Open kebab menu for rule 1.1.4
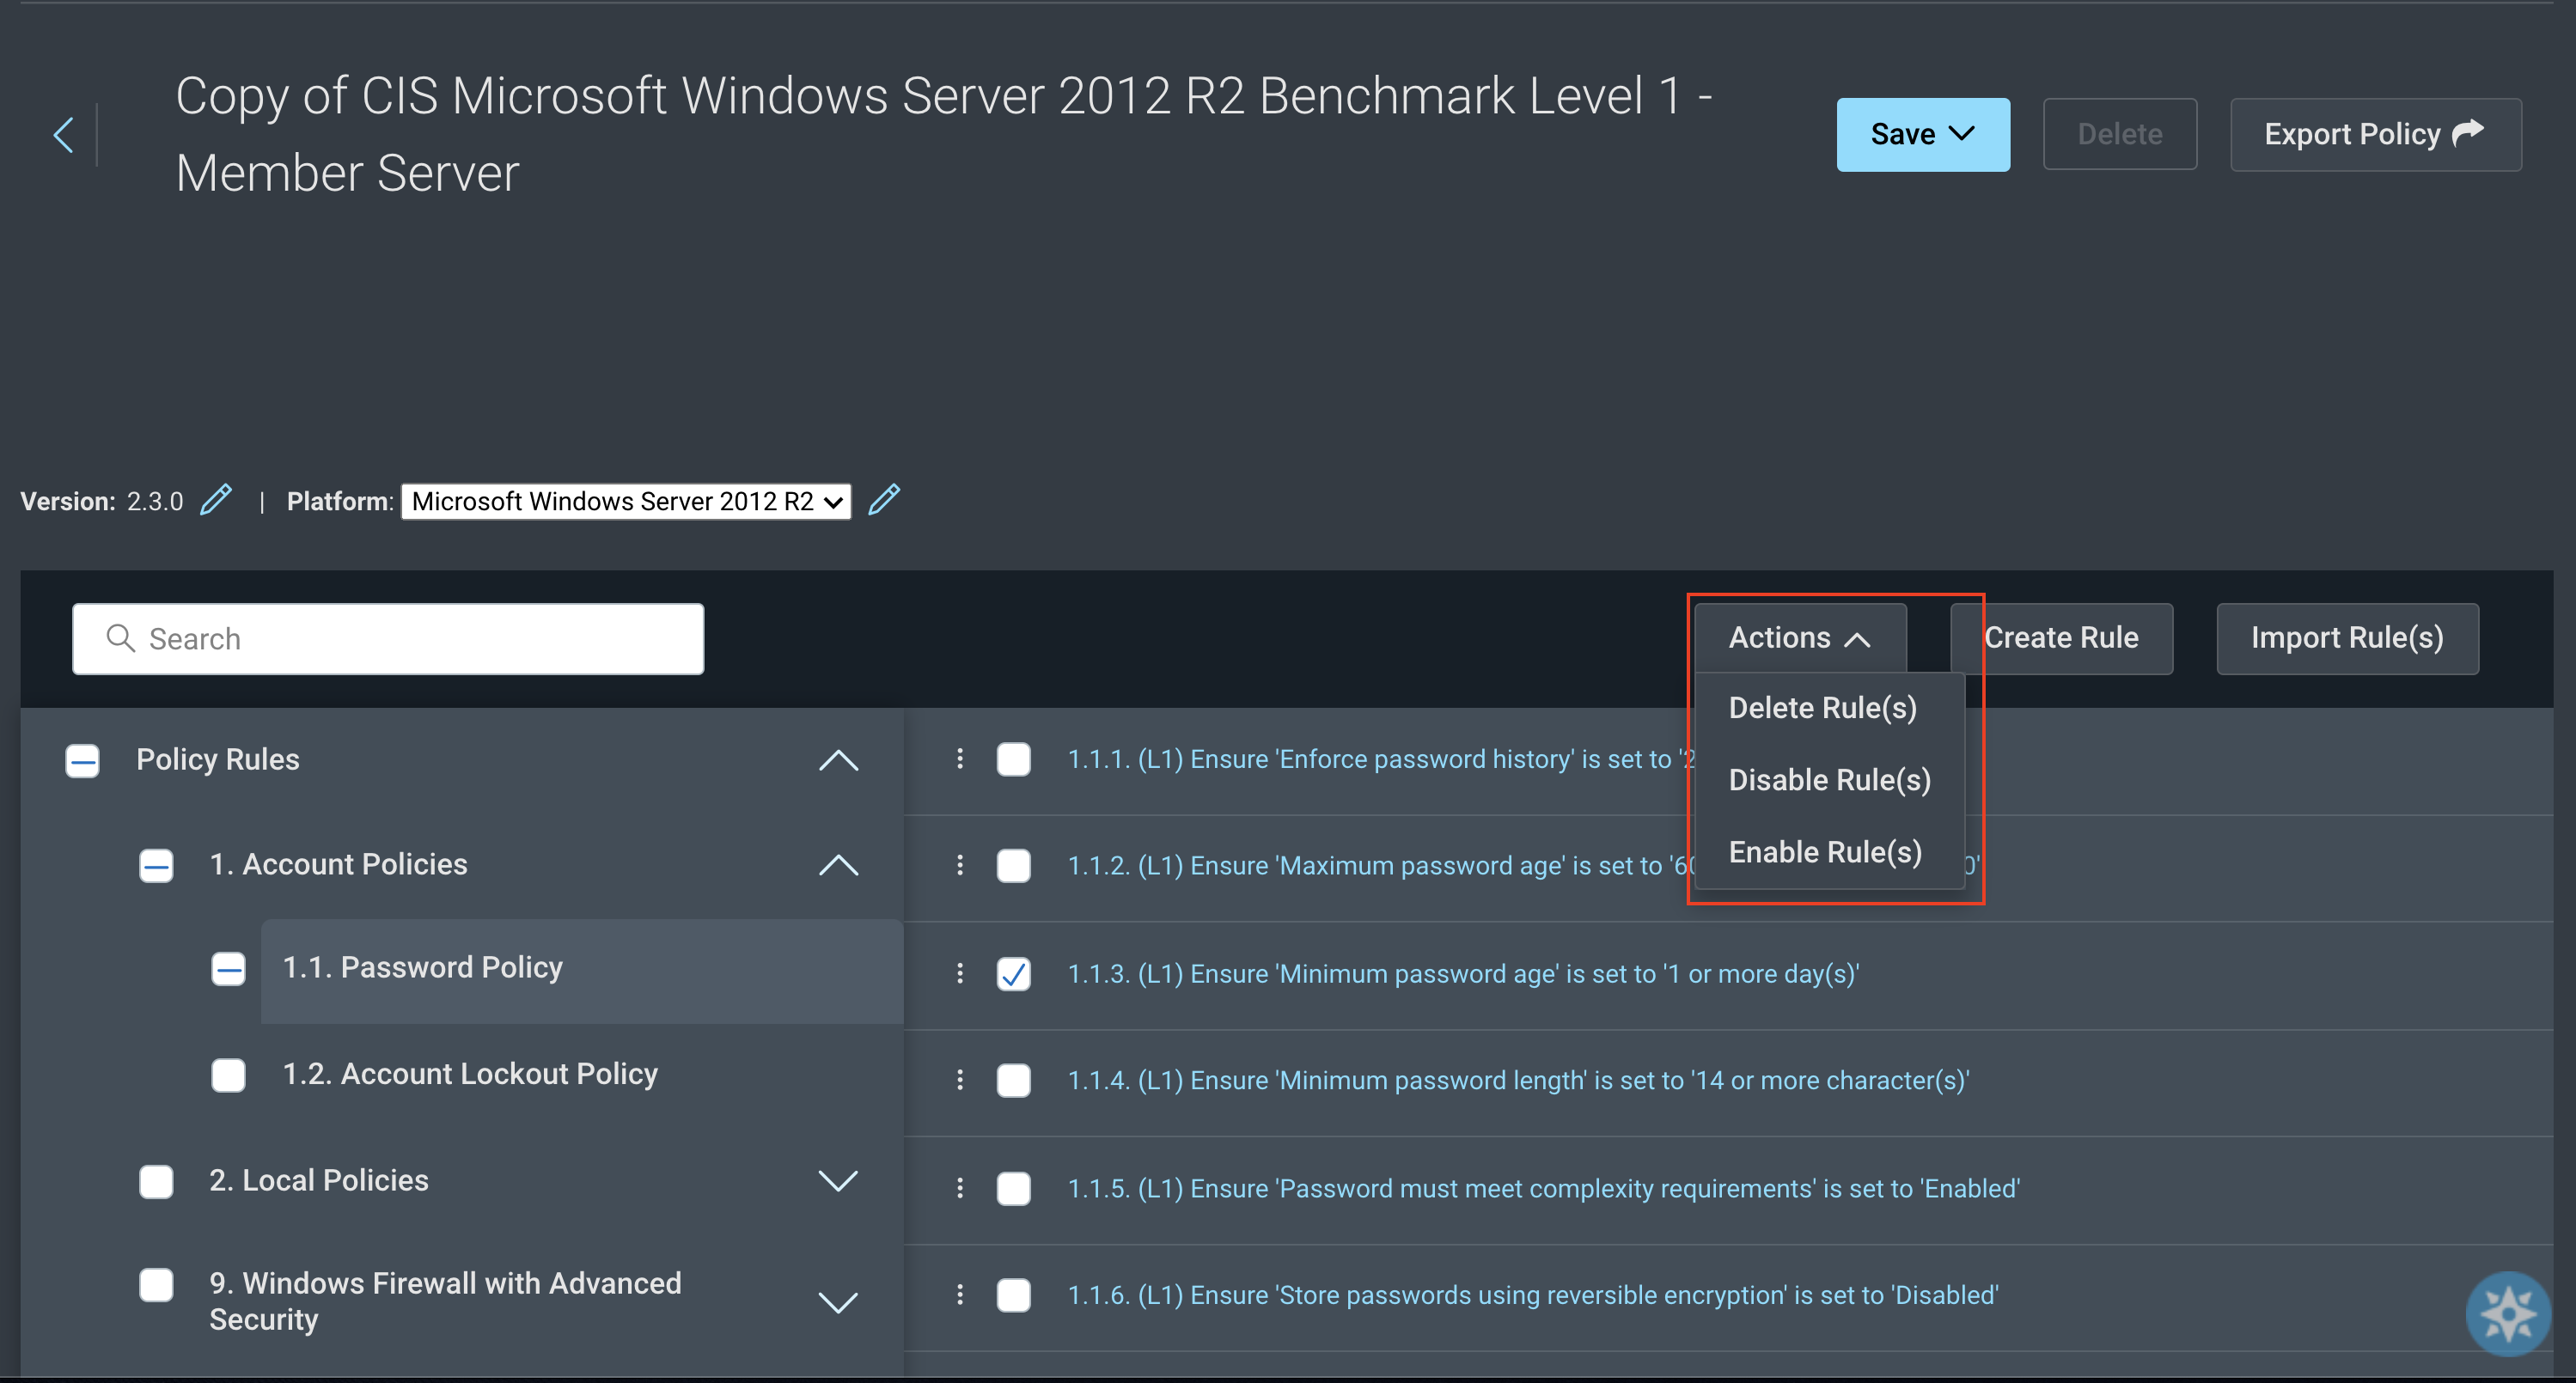This screenshot has width=2576, height=1383. [960, 1080]
